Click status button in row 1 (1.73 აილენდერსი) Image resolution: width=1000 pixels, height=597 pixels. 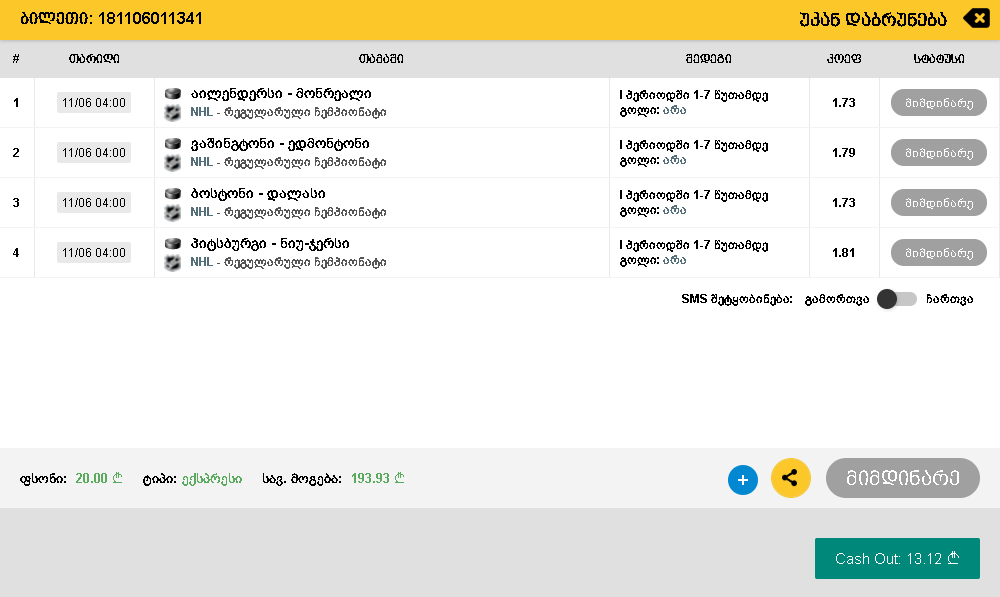[x=939, y=103]
